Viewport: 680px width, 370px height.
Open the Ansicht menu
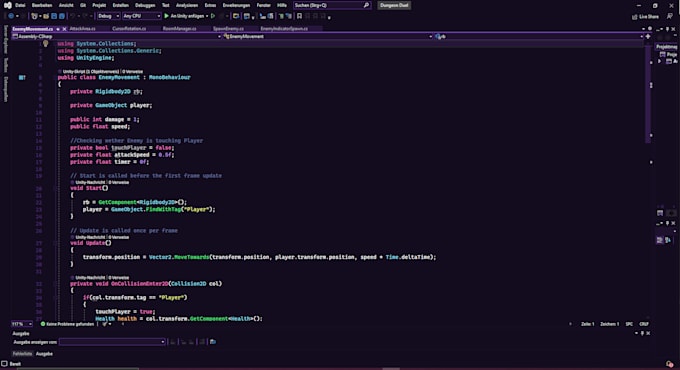click(66, 5)
